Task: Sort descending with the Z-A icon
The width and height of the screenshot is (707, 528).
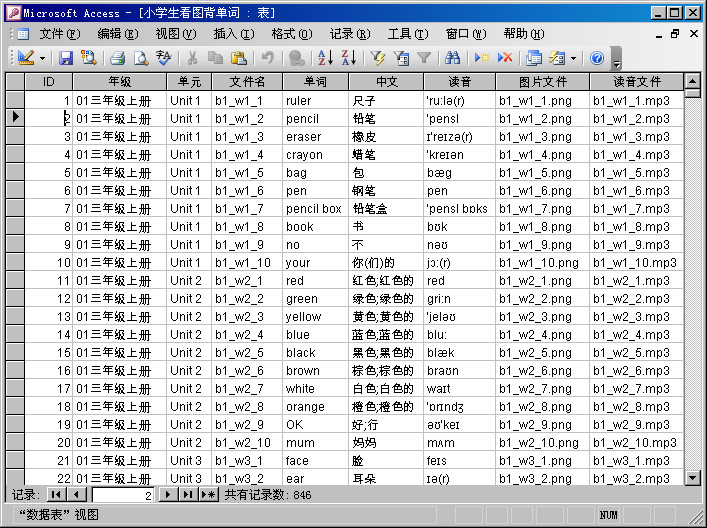Action: point(349,58)
